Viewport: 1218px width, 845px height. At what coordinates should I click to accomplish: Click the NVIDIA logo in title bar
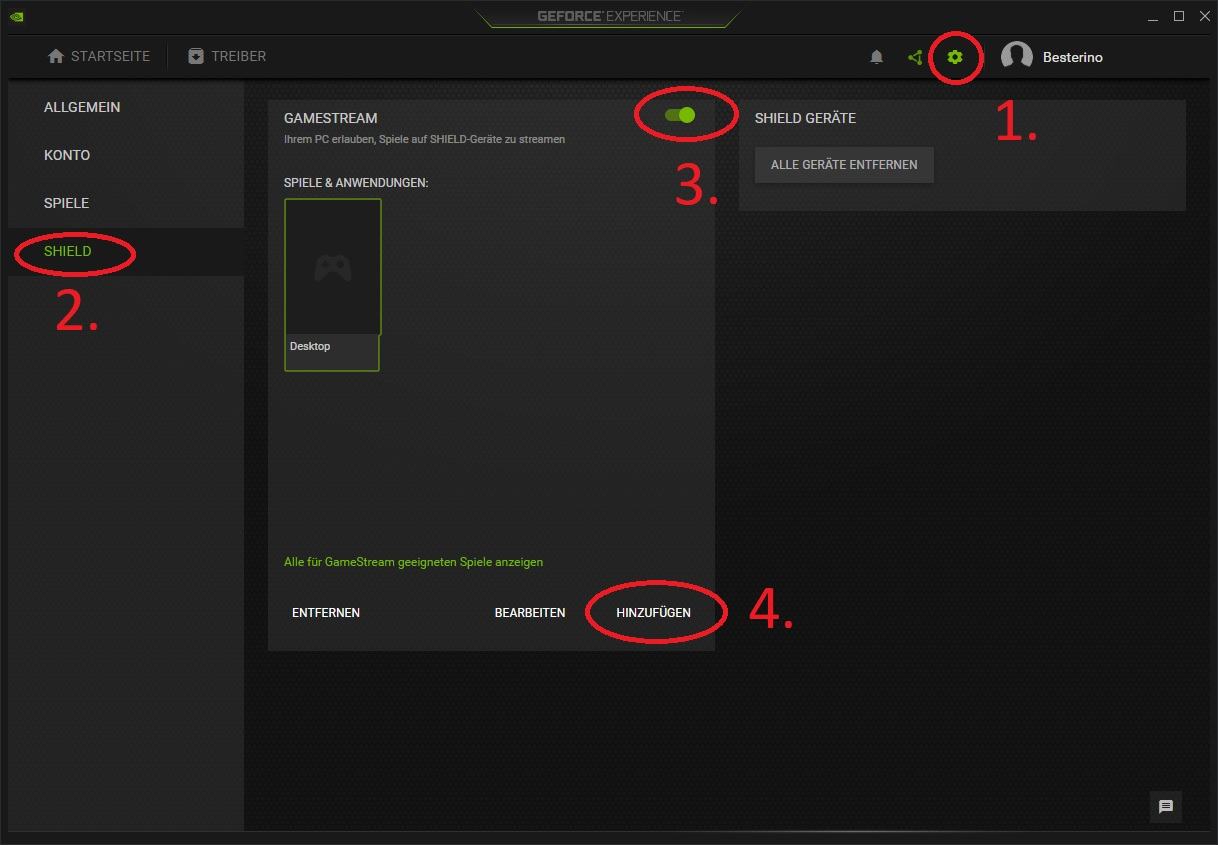tap(17, 16)
